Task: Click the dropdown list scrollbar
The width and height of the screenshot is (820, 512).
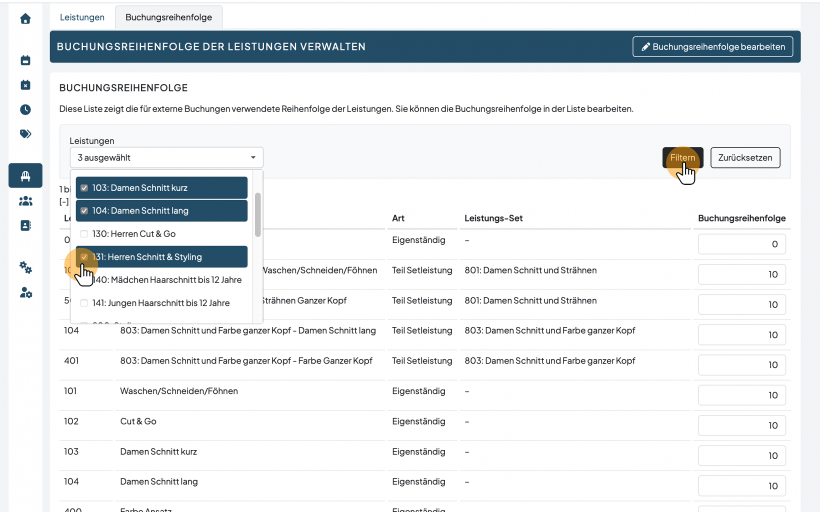Action: (257, 214)
